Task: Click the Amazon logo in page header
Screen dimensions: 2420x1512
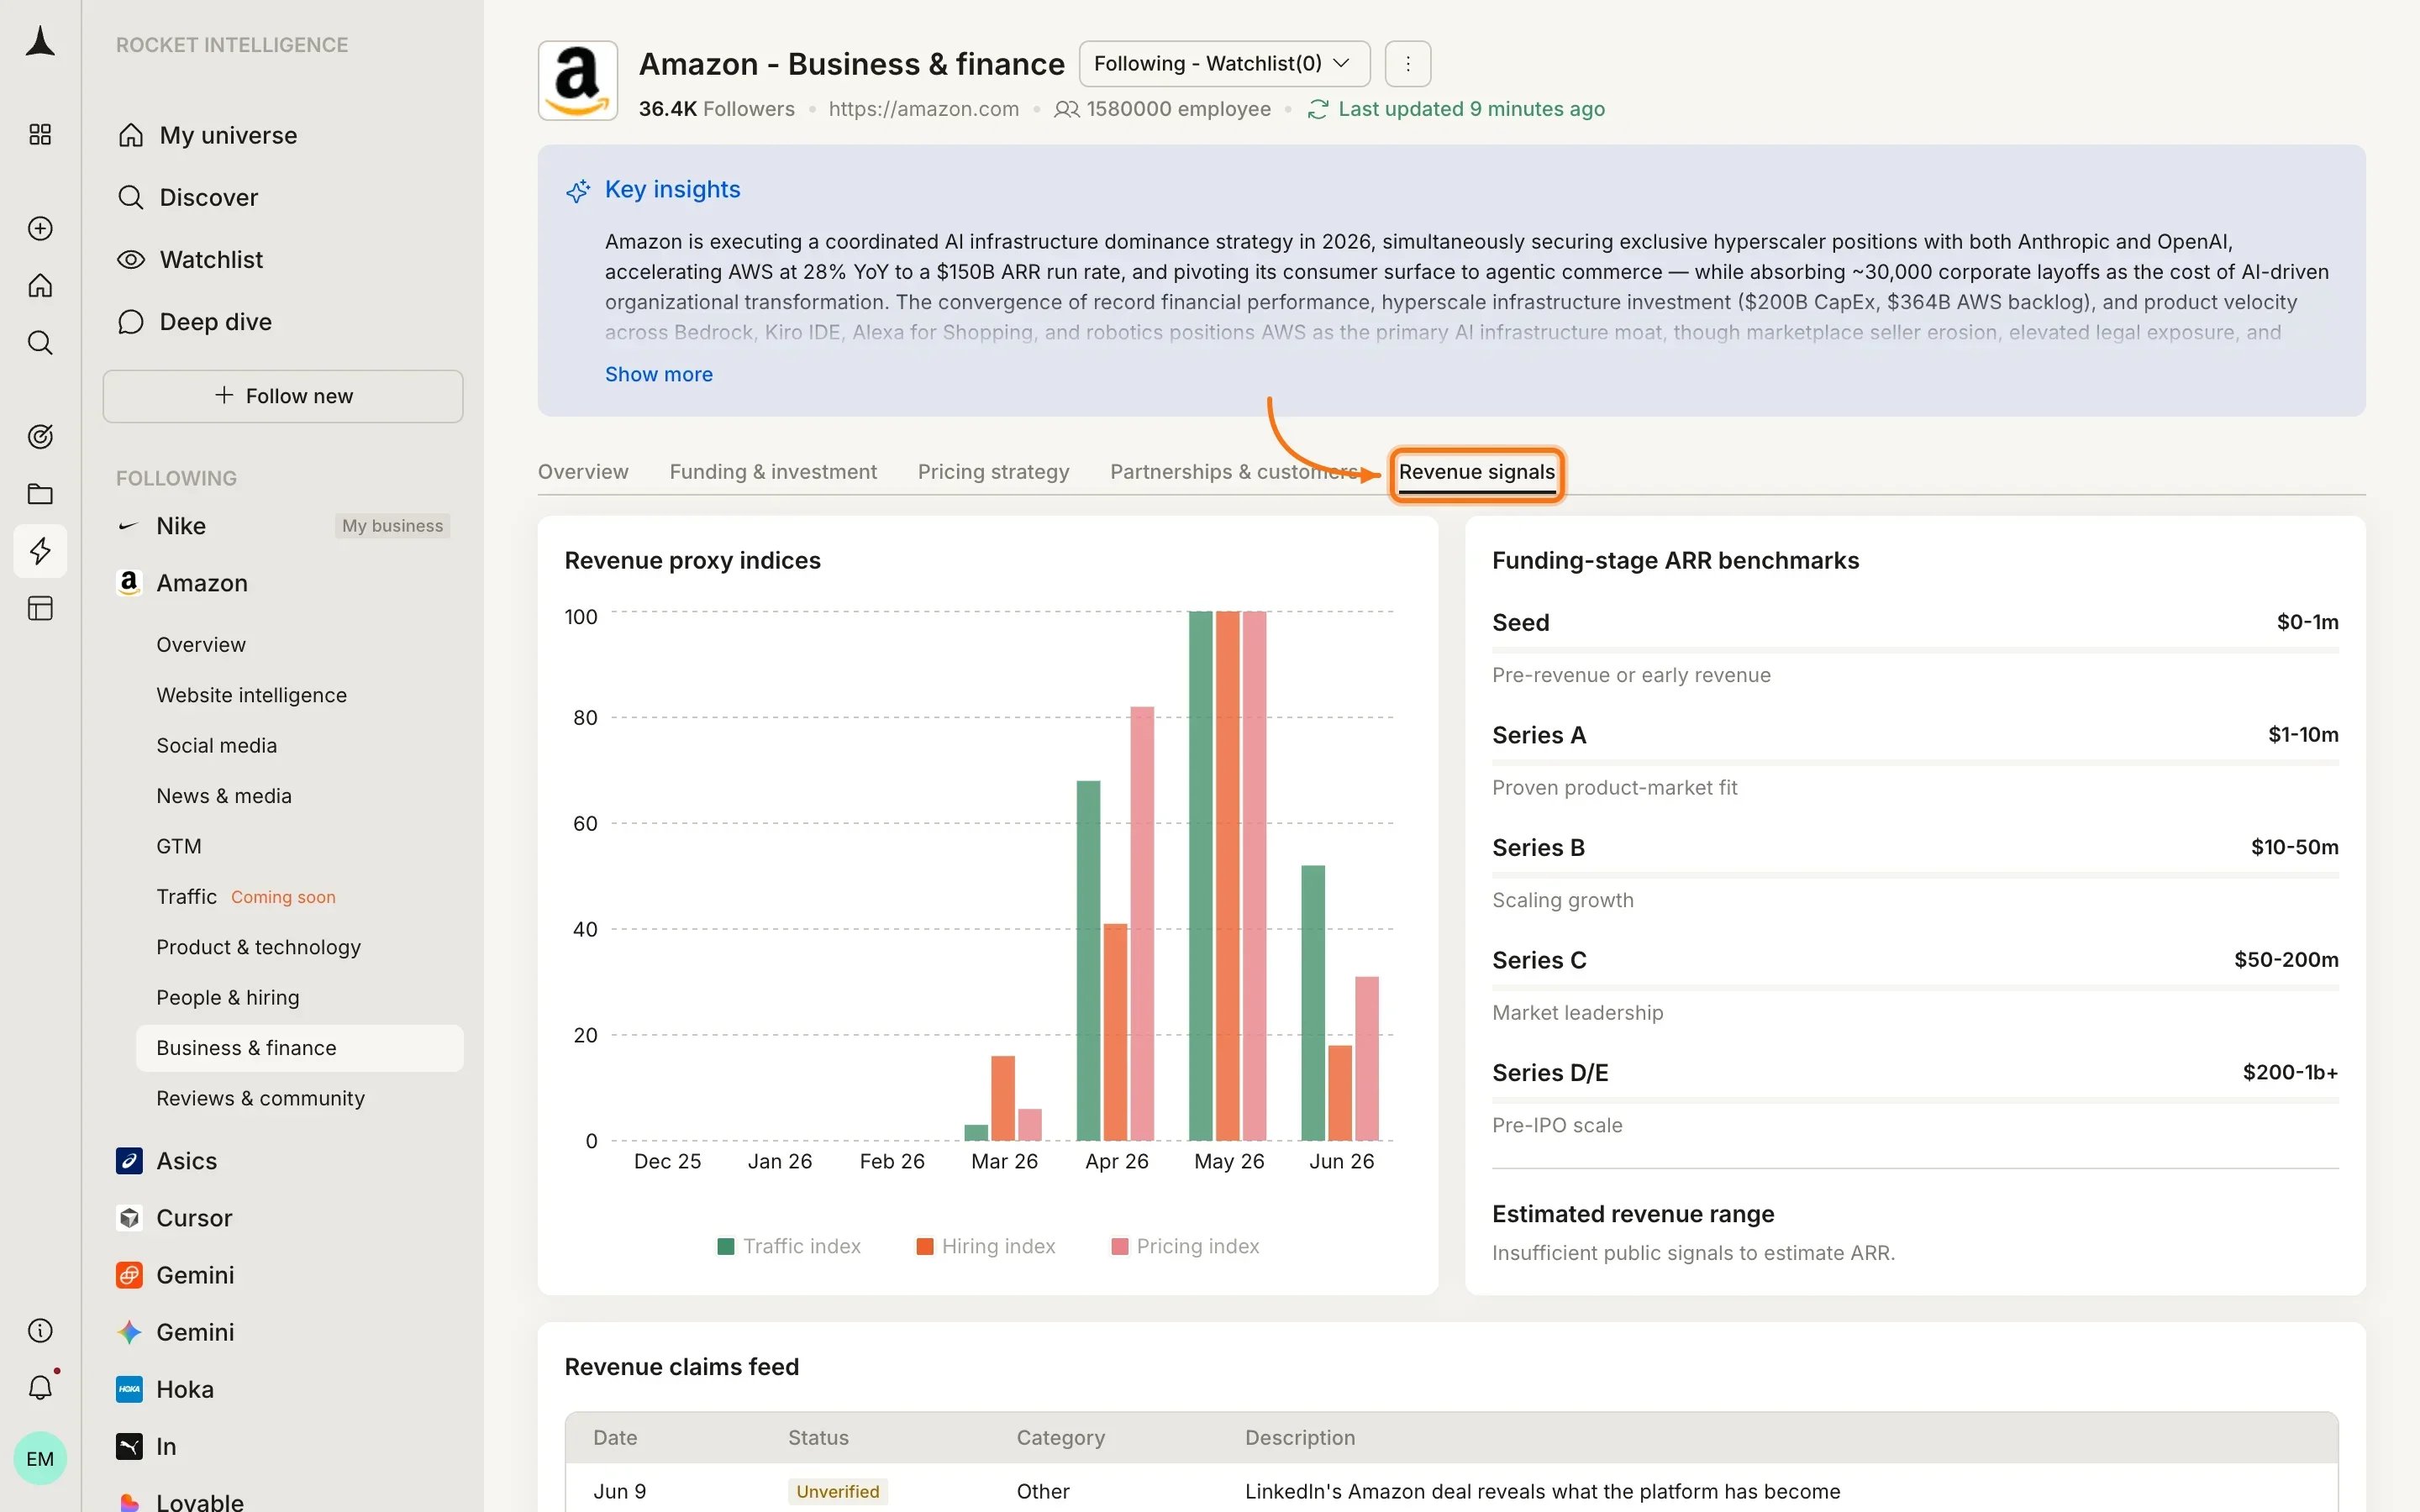Action: coord(578,80)
